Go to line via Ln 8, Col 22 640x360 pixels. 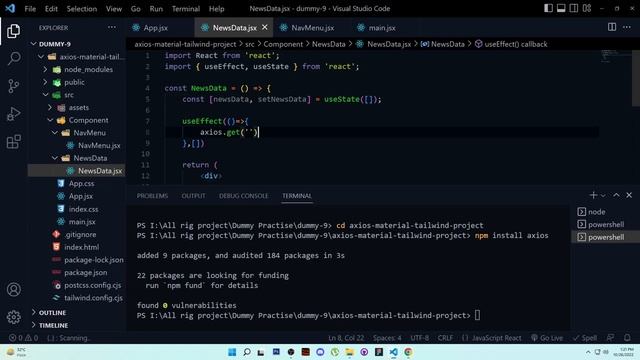pos(346,338)
